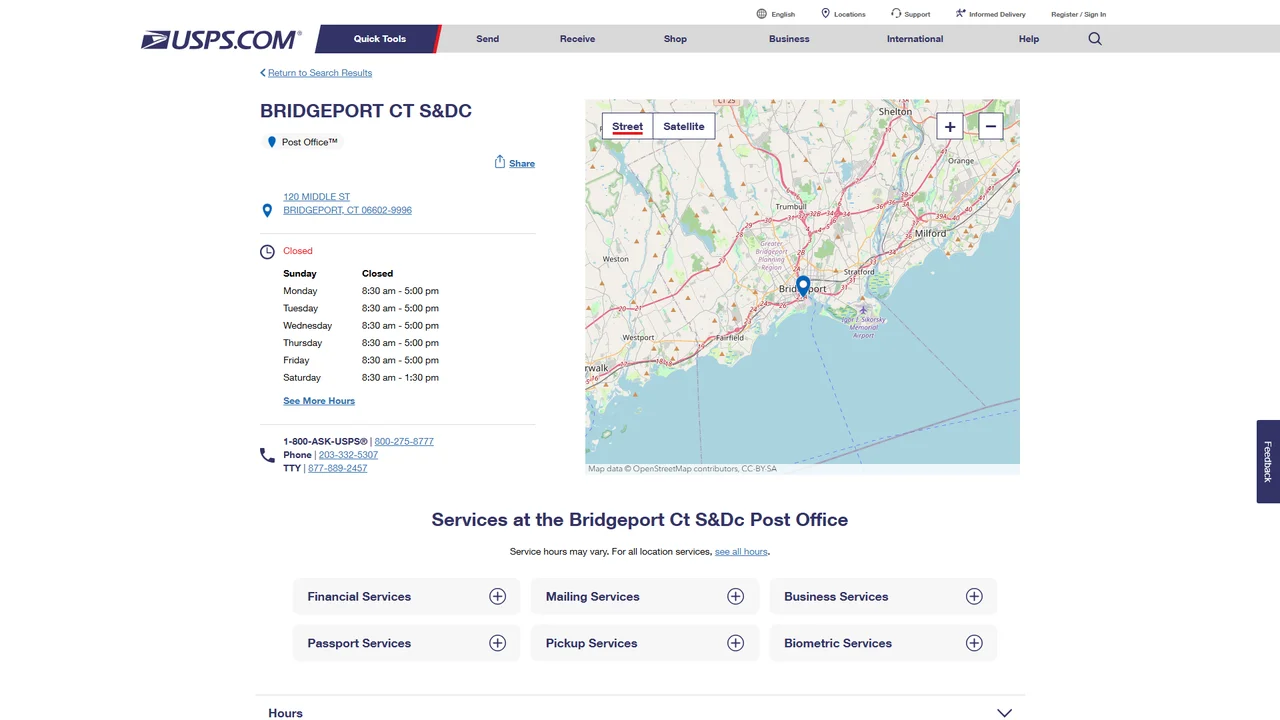Open the Shop menu
This screenshot has width=1280, height=720.
[x=675, y=39]
